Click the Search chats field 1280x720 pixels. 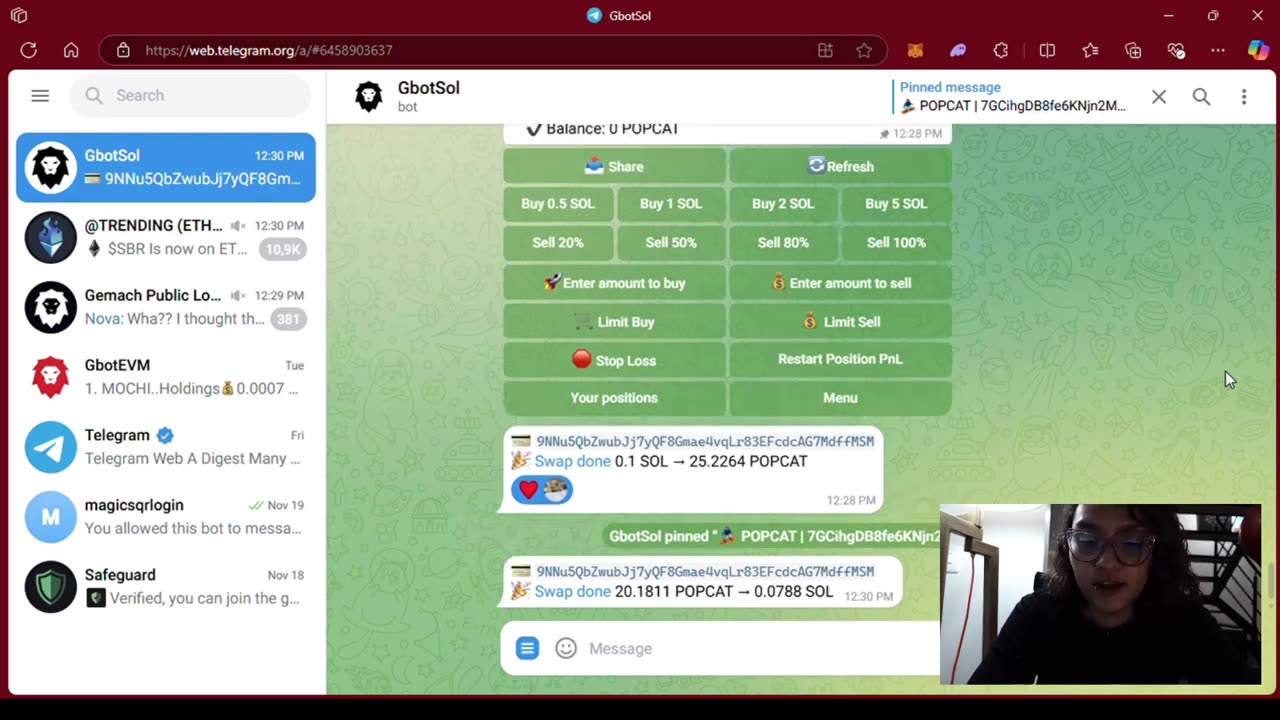tap(190, 96)
